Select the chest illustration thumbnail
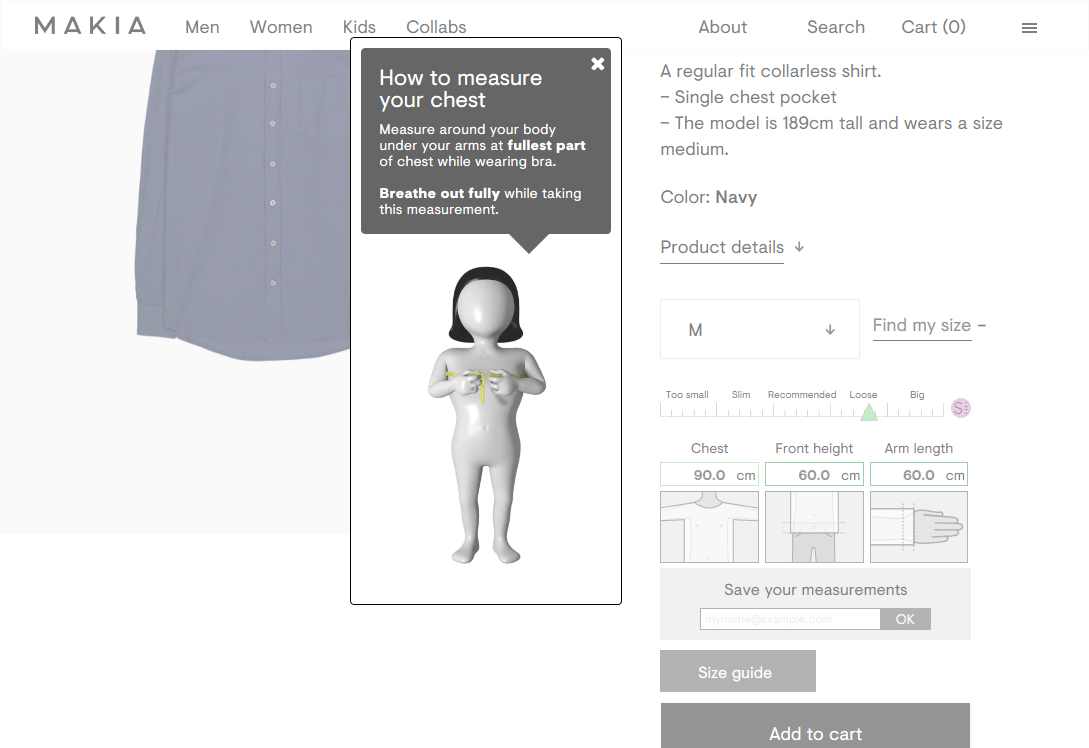 coord(709,527)
